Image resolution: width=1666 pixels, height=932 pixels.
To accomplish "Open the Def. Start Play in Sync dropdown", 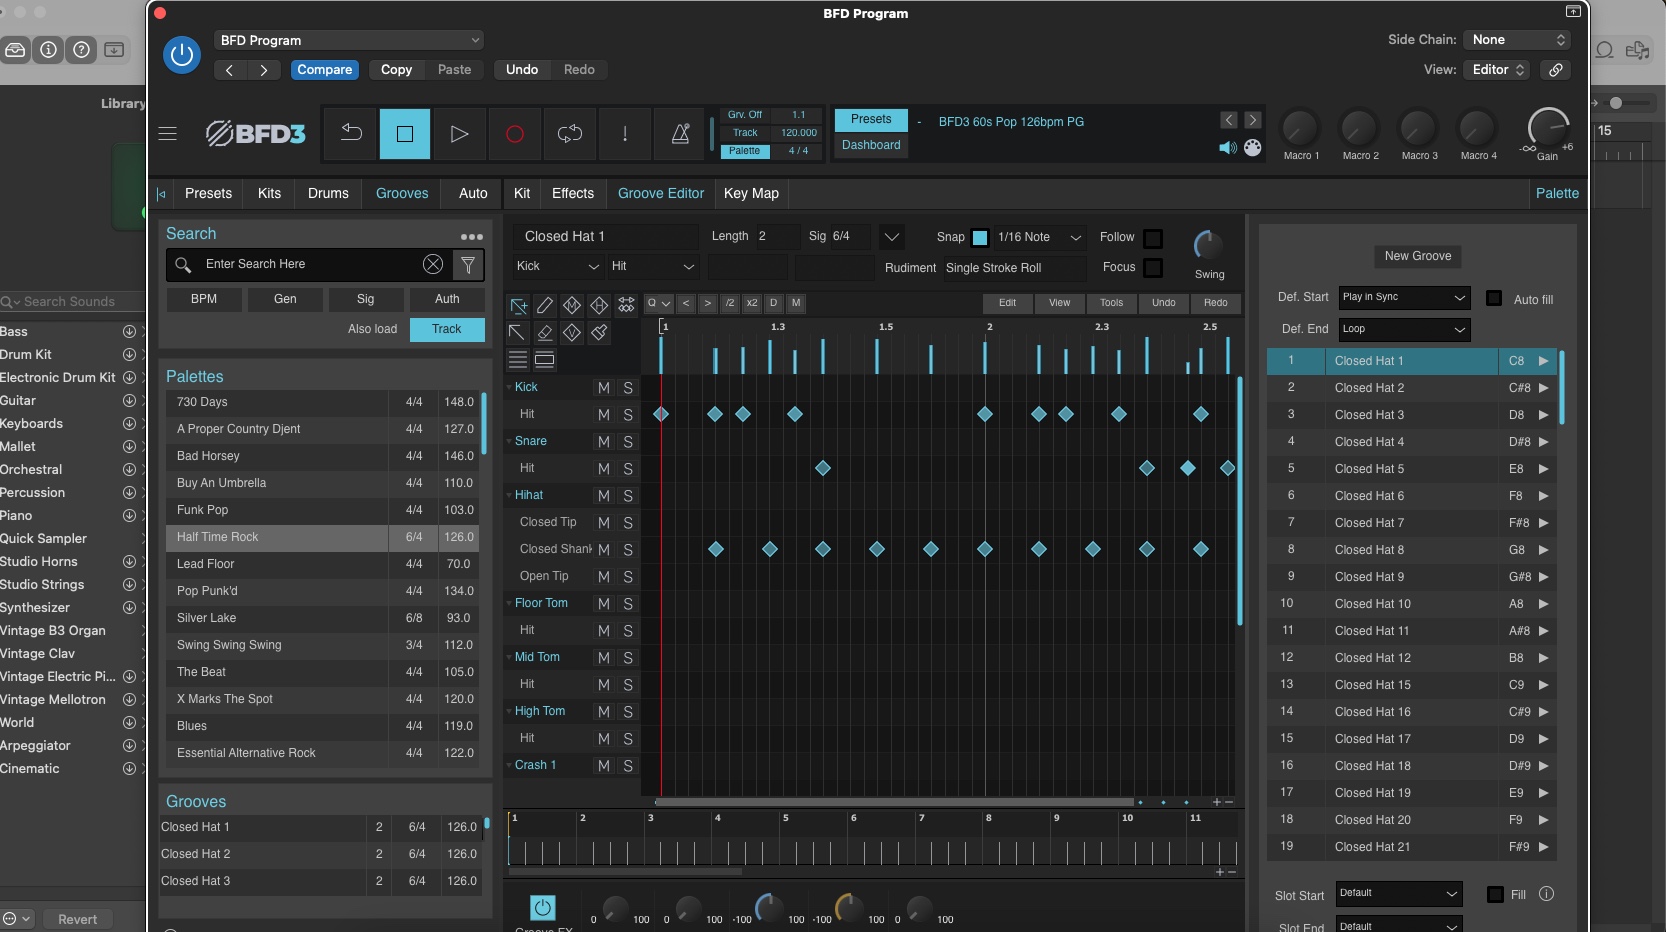I will pos(1404,297).
